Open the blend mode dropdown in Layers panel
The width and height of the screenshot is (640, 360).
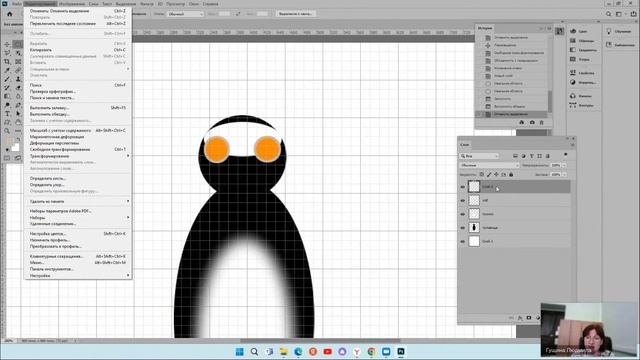click(x=489, y=165)
